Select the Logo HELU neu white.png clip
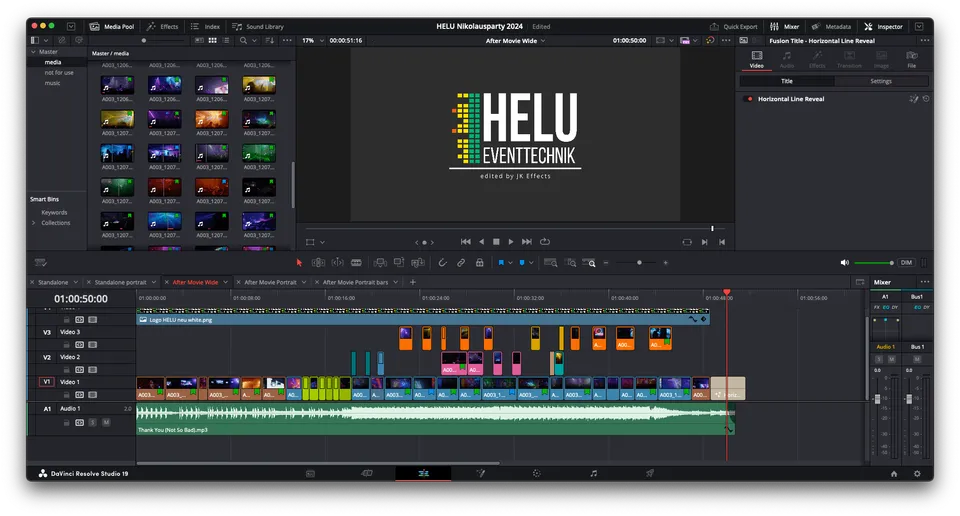The height and width of the screenshot is (516, 960). point(422,320)
